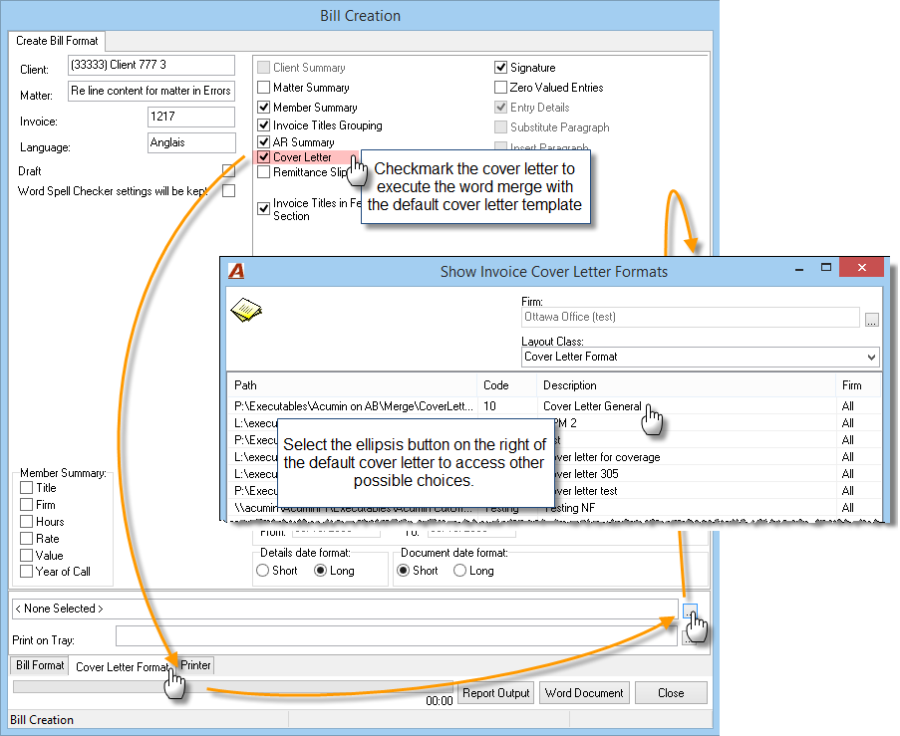Click the red A application icon in Show Invoice Cover Letter Formats

[236, 271]
